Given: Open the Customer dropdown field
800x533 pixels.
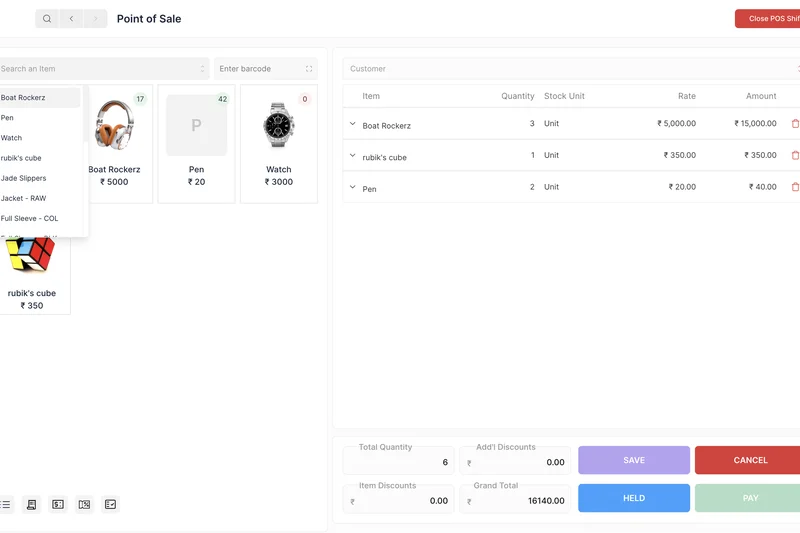Looking at the screenshot, I should (x=572, y=69).
